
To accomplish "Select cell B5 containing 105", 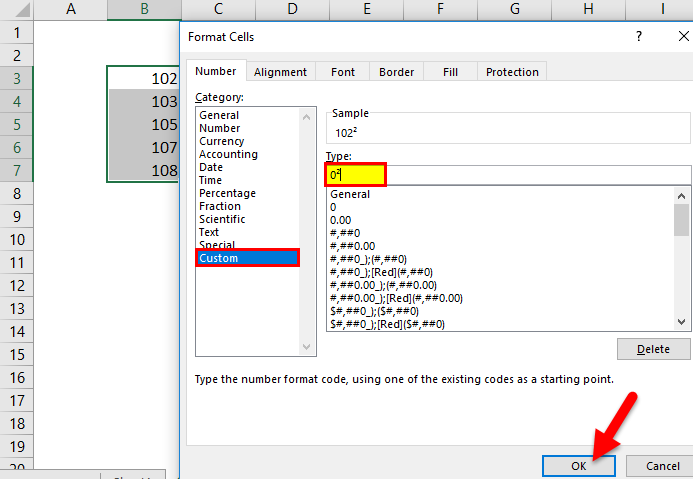I will click(144, 124).
